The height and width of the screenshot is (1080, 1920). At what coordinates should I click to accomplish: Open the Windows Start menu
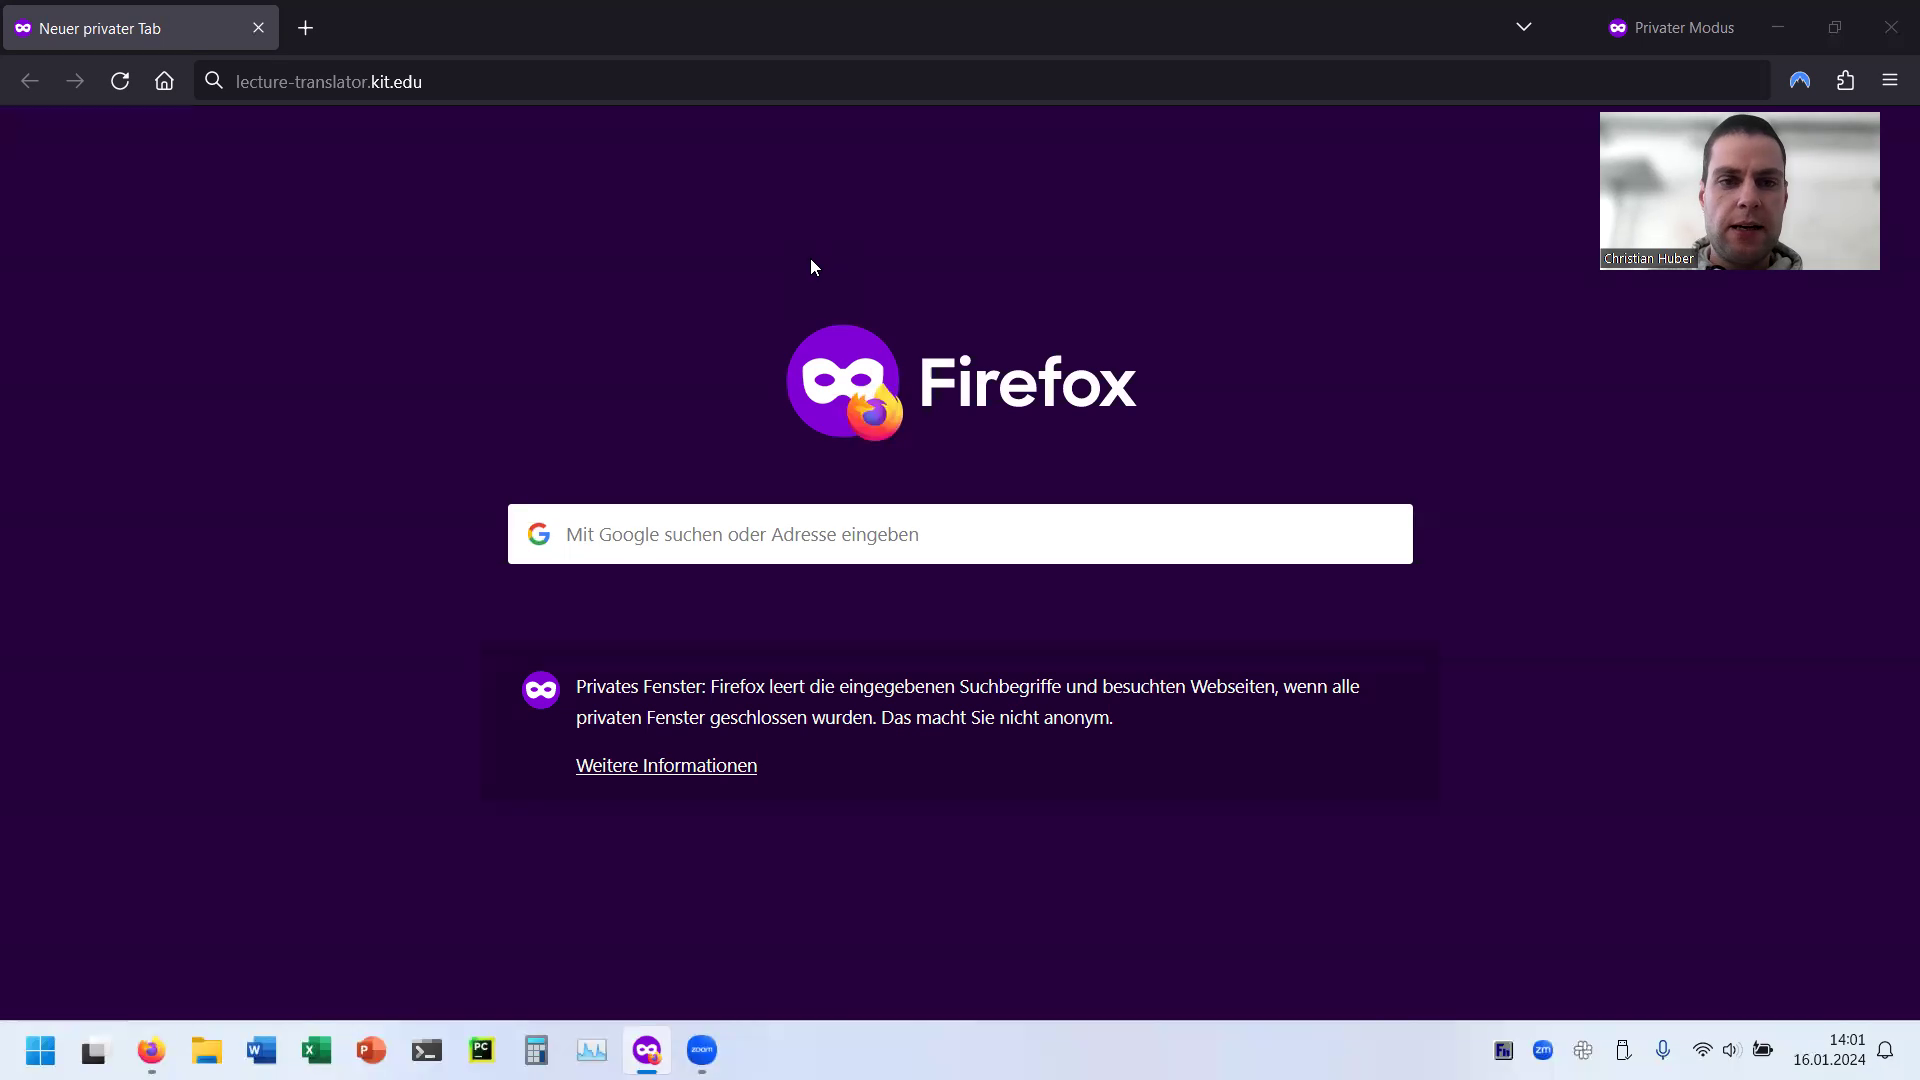click(41, 1051)
